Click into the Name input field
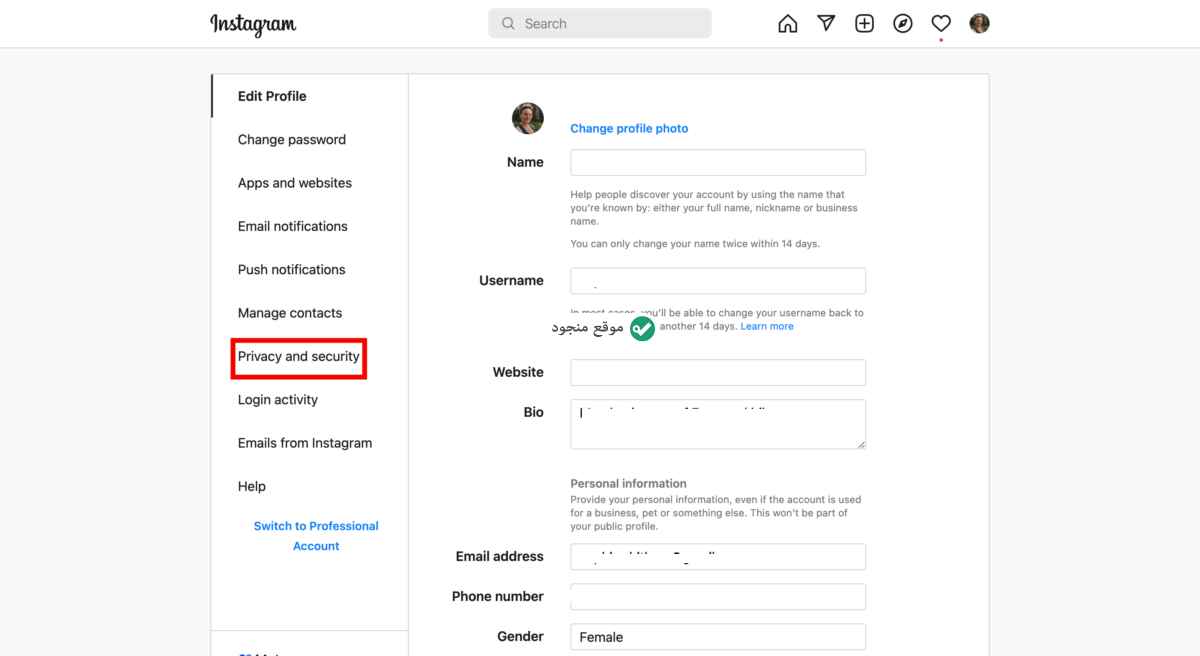 [718, 163]
